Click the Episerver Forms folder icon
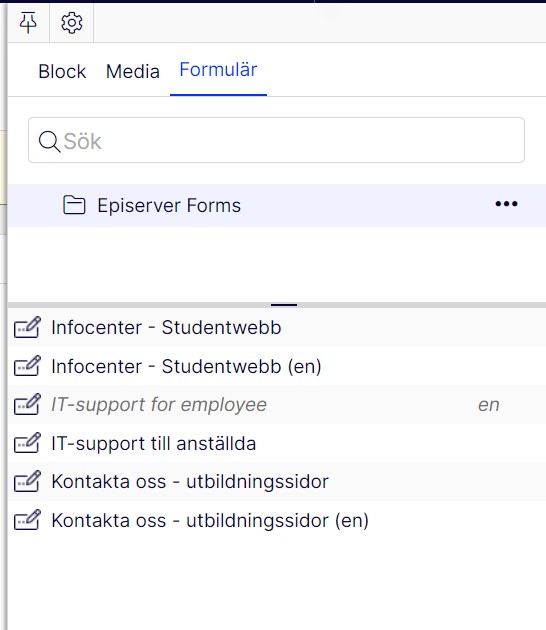546x630 pixels. [74, 205]
